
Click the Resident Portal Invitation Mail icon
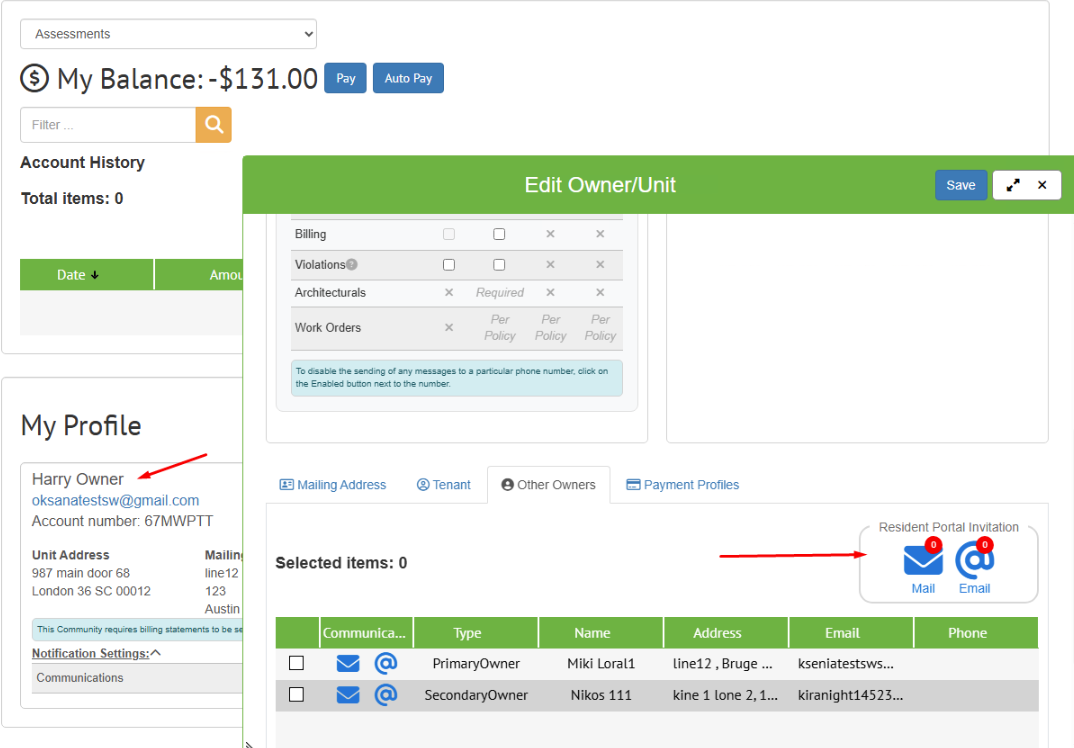(x=922, y=562)
